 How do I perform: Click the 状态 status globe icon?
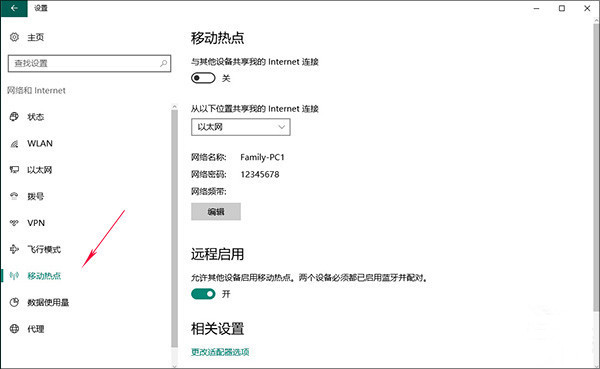[x=14, y=116]
